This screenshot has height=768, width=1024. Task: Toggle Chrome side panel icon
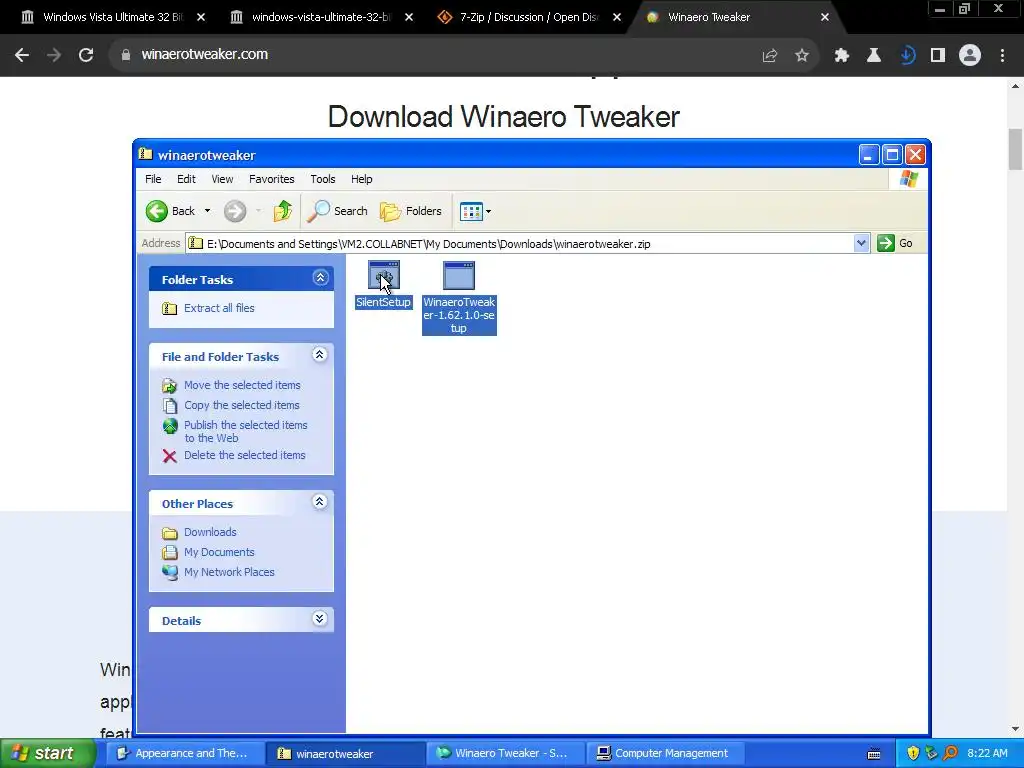click(938, 56)
